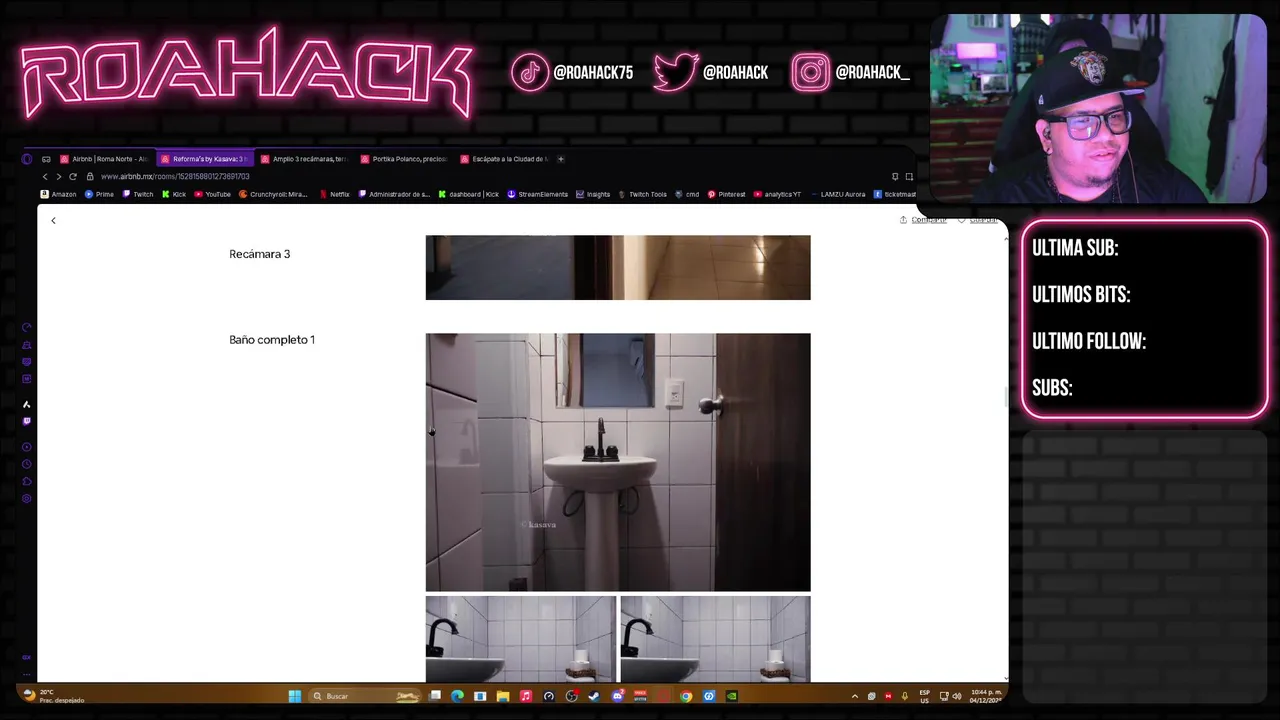Click the sidebar player icon above history
The image size is (1280, 720).
coord(27,447)
